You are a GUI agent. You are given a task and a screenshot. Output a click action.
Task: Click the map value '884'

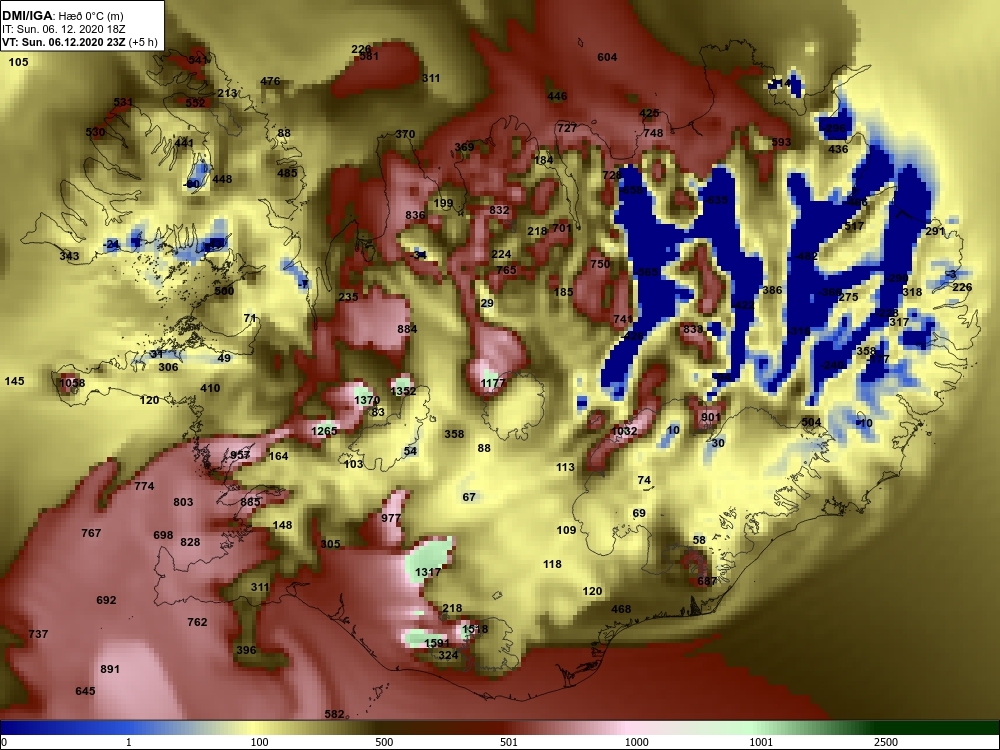(x=407, y=329)
